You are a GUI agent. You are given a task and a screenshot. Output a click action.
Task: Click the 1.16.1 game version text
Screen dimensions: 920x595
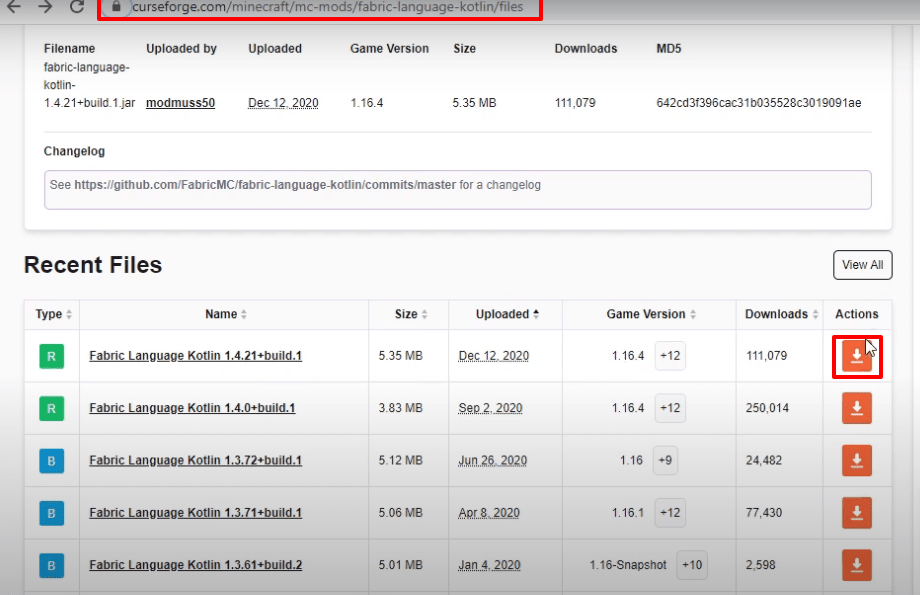pyautogui.click(x=628, y=512)
